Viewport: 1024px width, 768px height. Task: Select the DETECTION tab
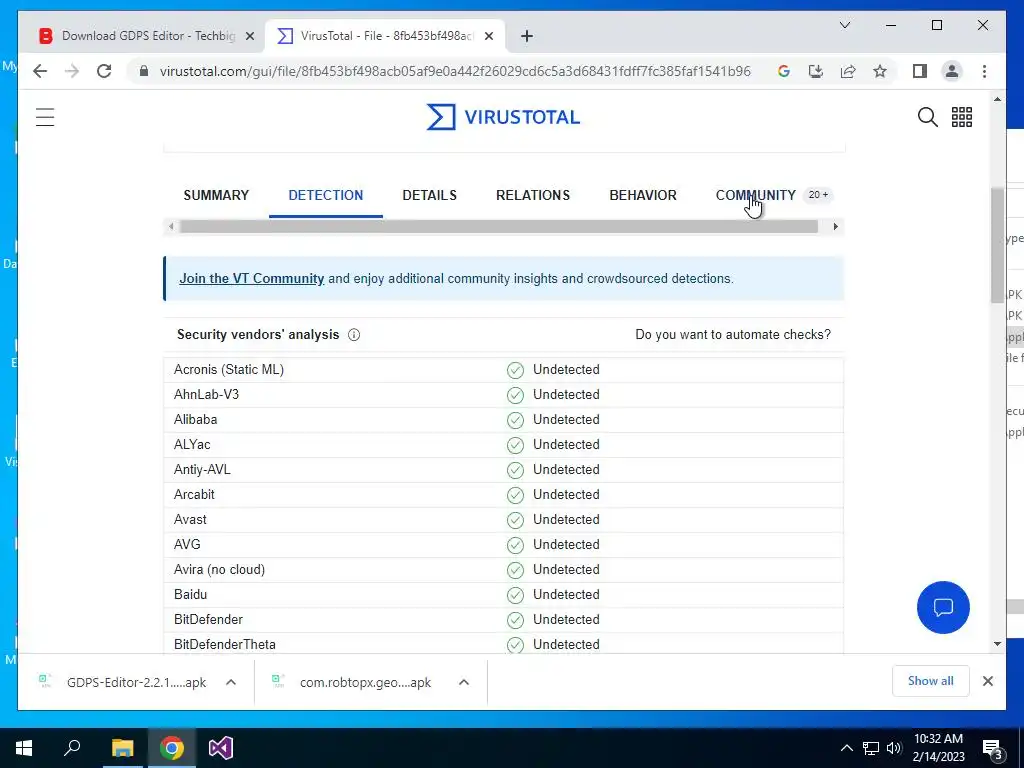coord(325,195)
